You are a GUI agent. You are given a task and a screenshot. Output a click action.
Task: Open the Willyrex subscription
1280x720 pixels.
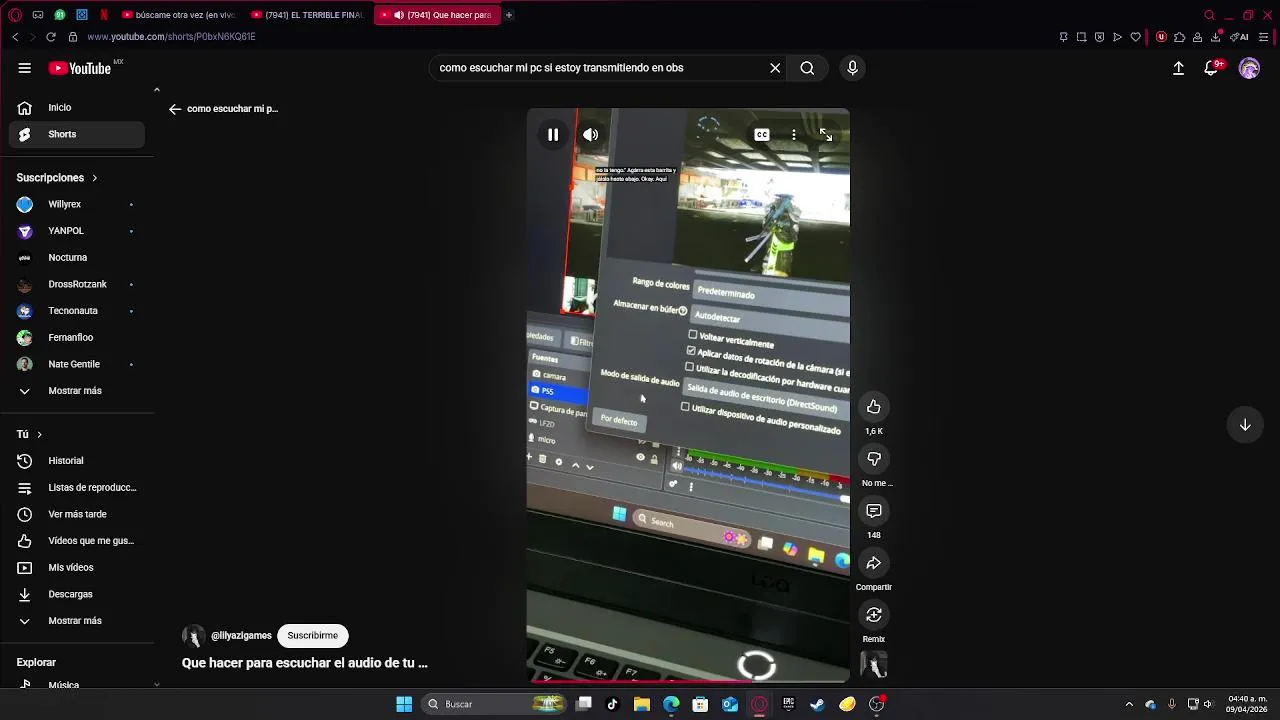(77, 204)
